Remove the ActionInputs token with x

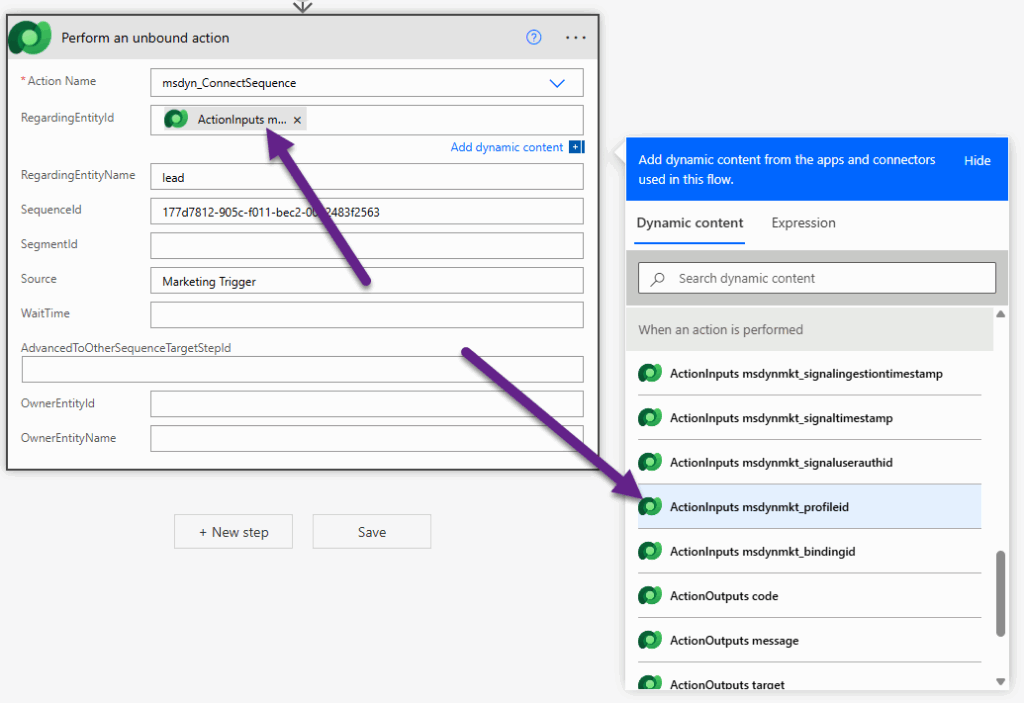click(297, 120)
